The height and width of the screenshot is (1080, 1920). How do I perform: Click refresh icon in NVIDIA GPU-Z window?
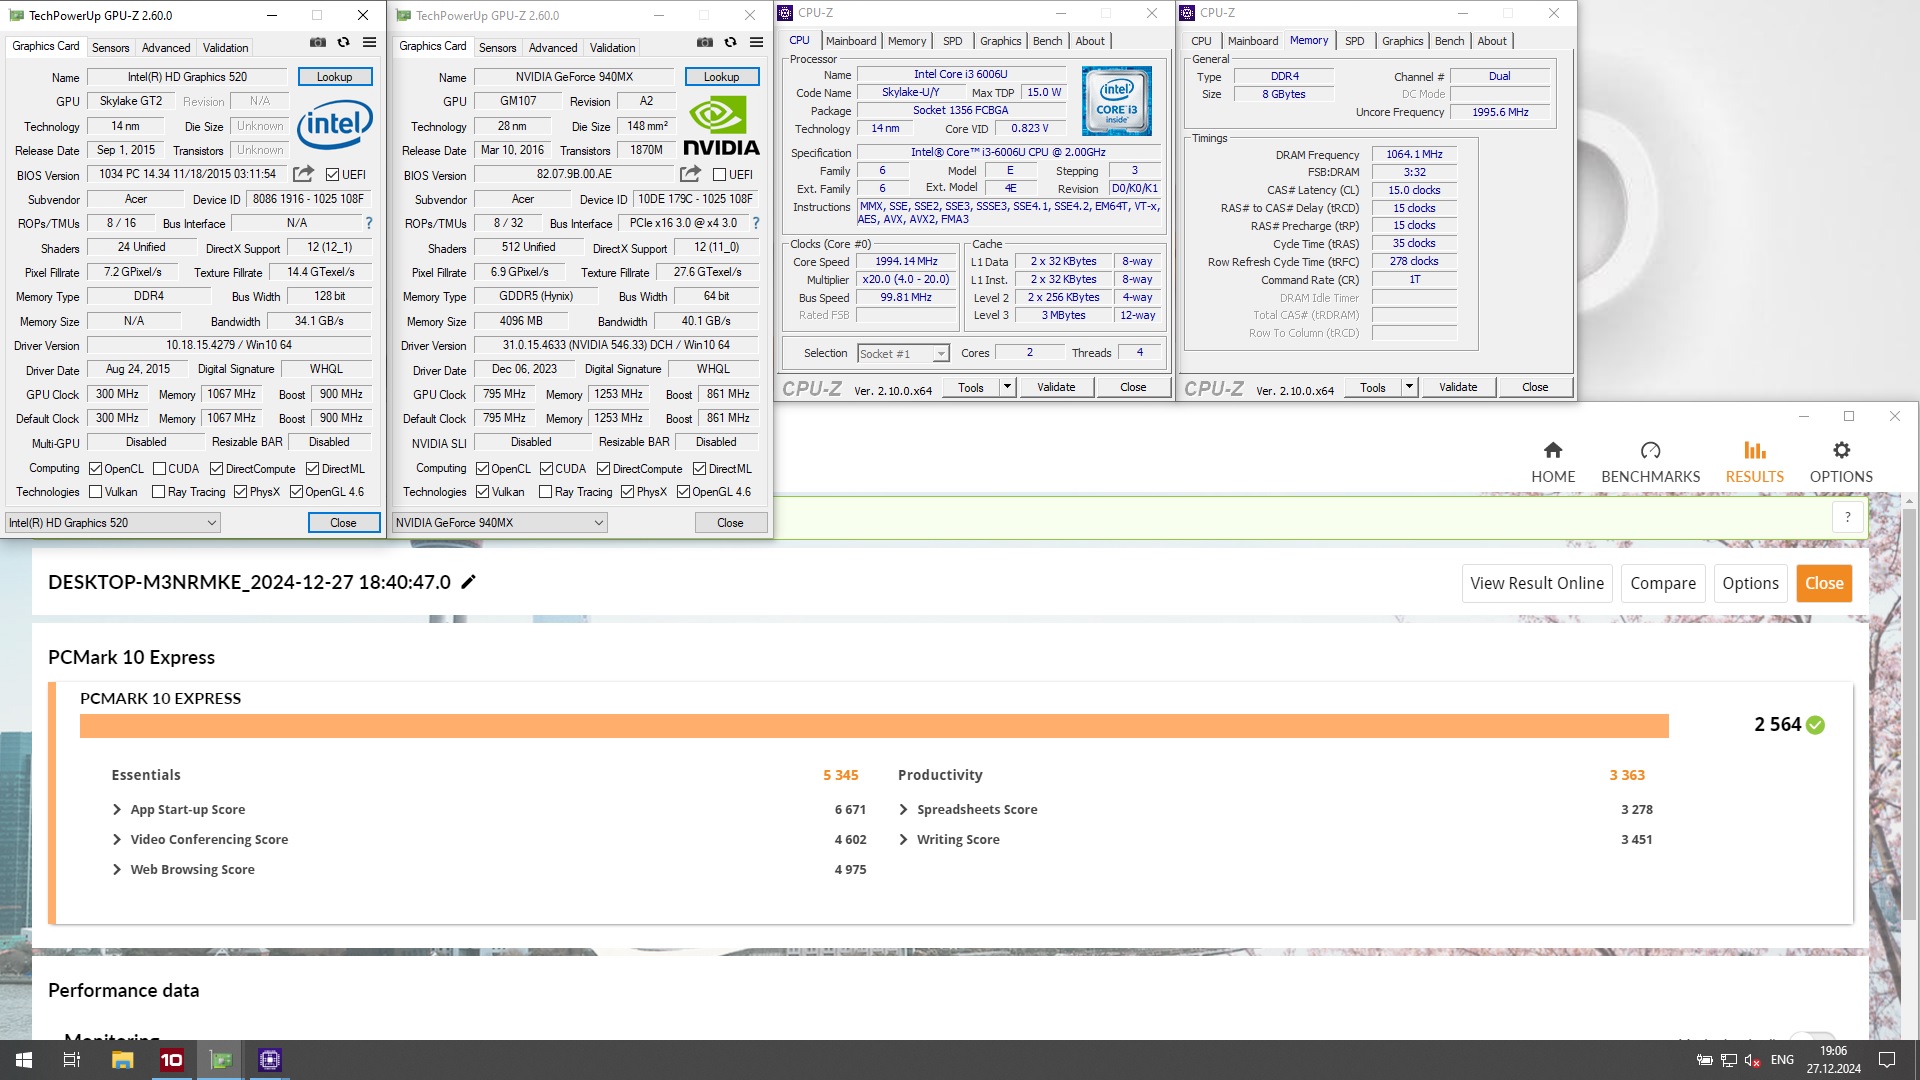click(730, 42)
